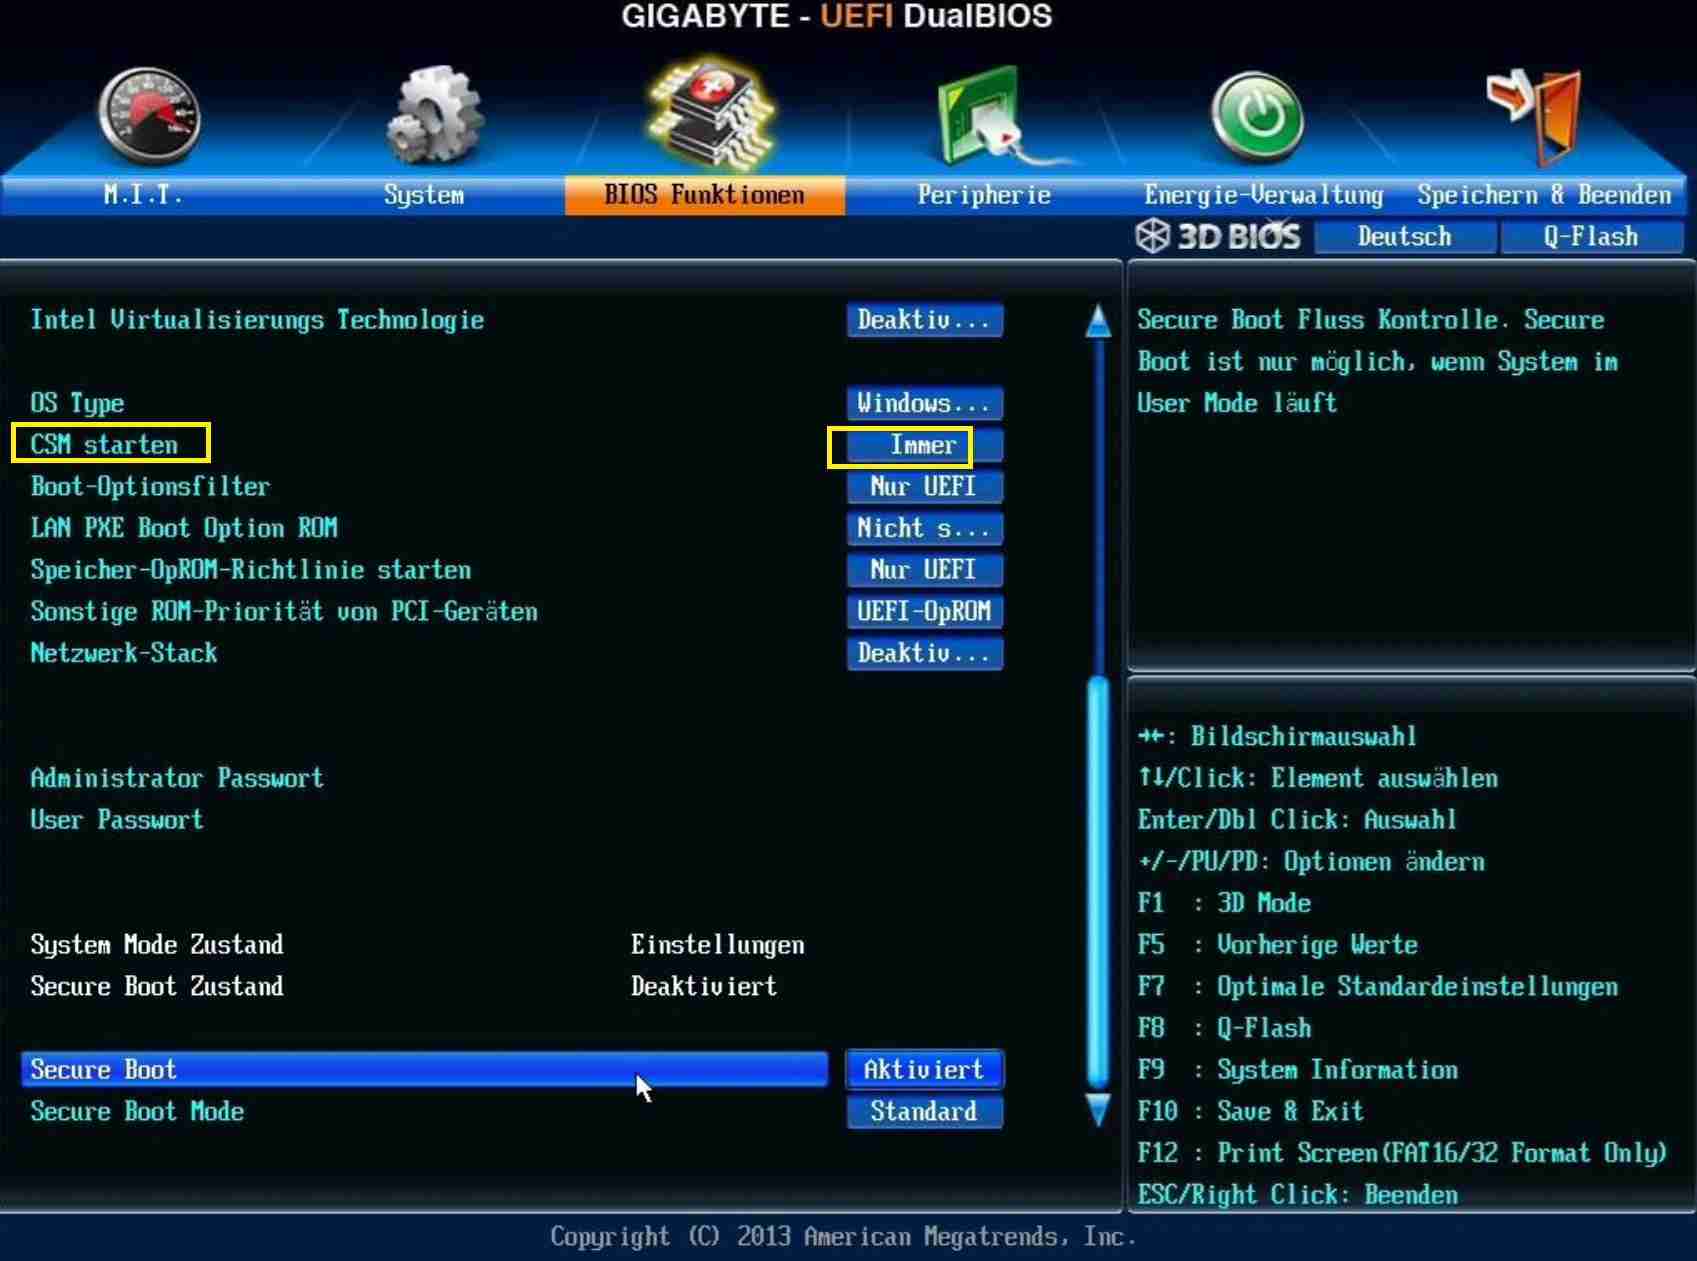Select Sonstige ROM-Priorität von PCI-Geräten
The height and width of the screenshot is (1261, 1697).
click(x=284, y=611)
